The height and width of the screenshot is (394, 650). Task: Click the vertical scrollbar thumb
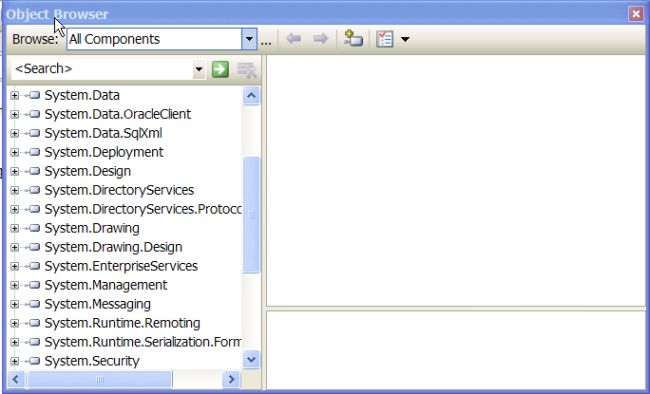pos(251,215)
